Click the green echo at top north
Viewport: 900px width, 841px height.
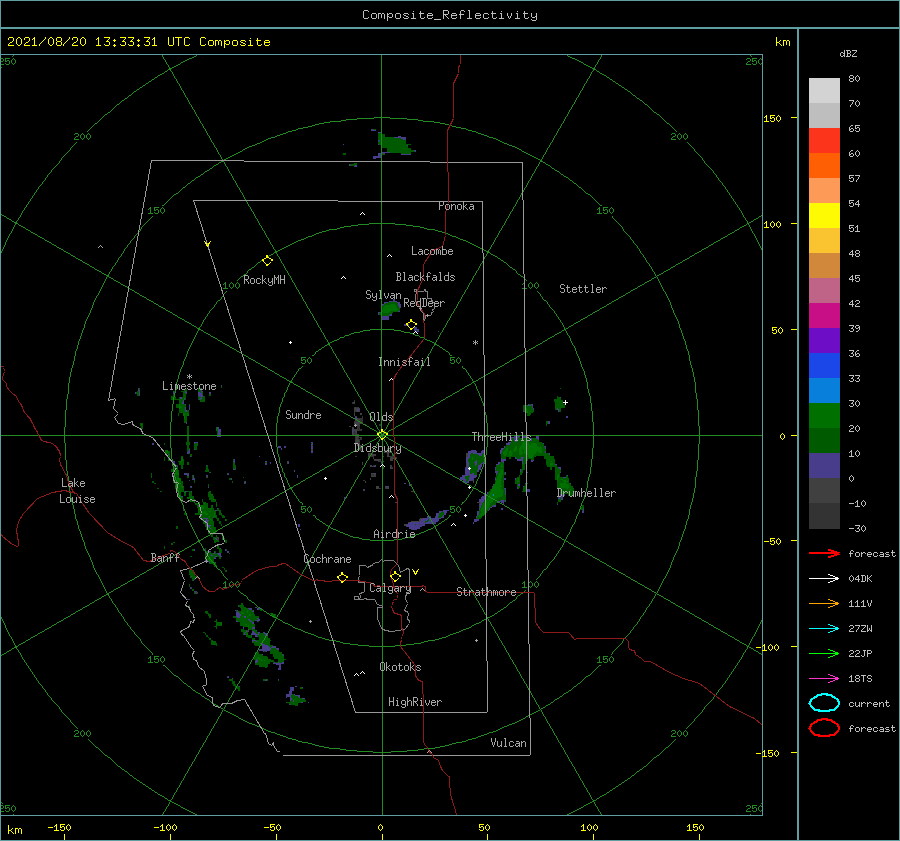point(394,144)
